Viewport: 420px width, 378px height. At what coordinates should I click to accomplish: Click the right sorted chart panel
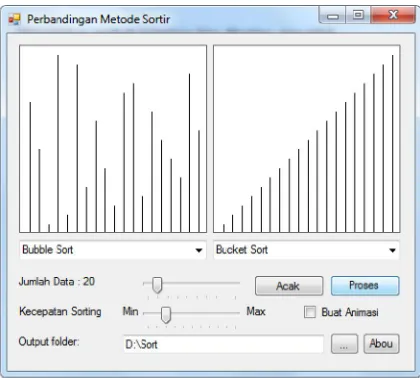point(307,139)
